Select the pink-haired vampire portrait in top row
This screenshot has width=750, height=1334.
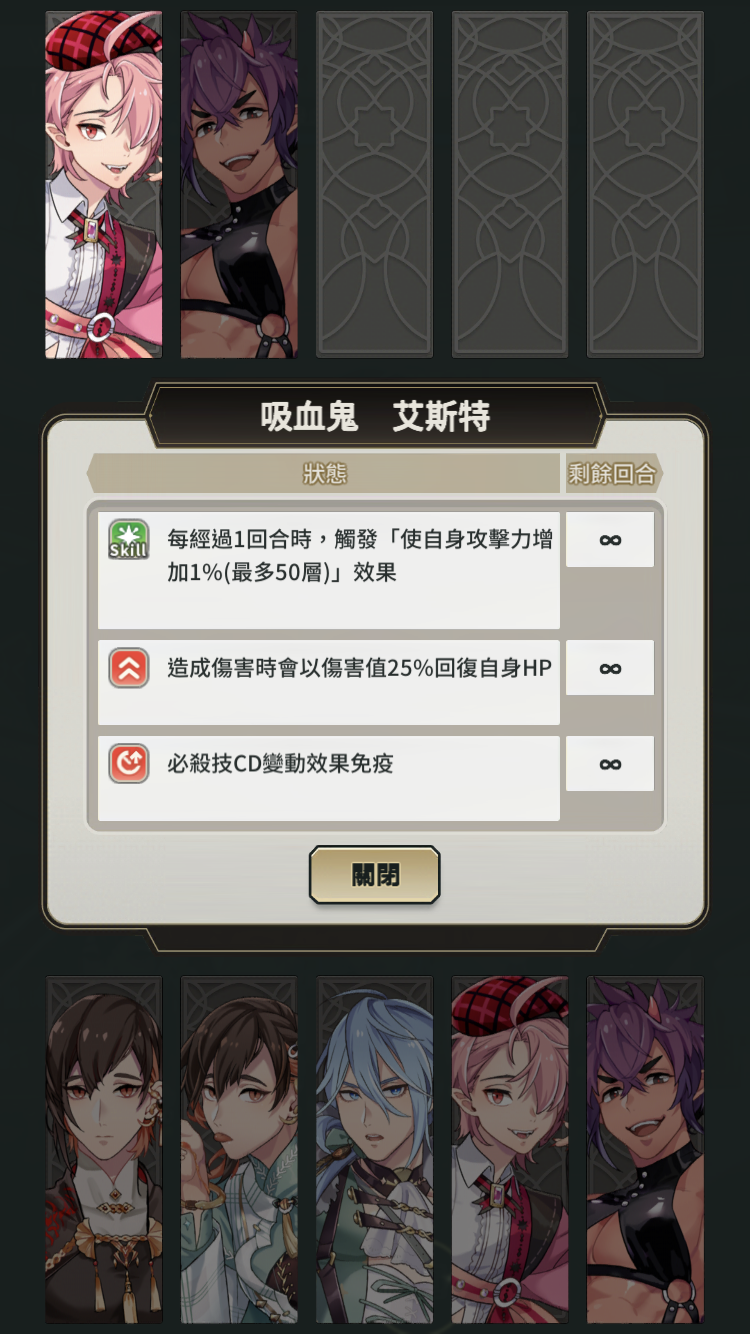(104, 184)
